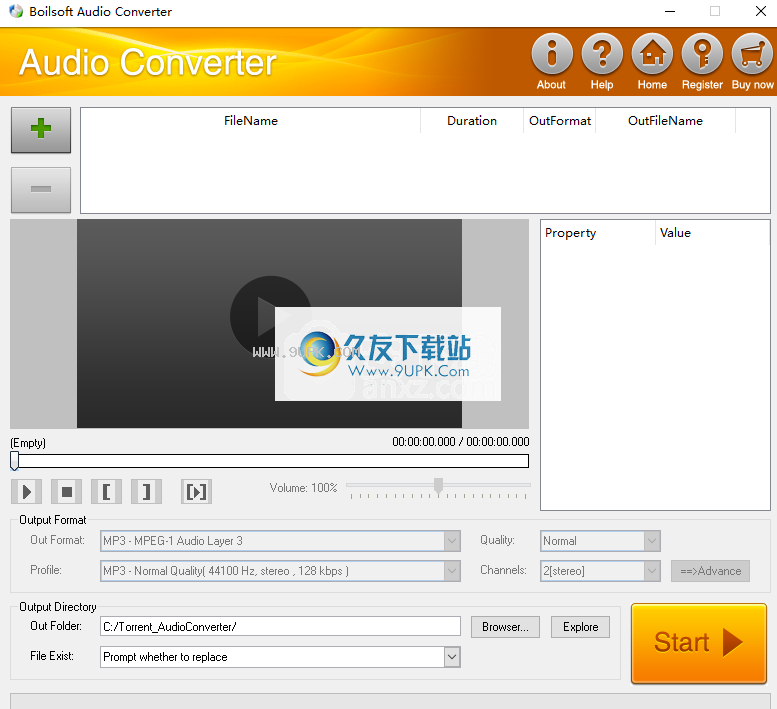
Task: Click the FileName column header
Action: [x=251, y=121]
